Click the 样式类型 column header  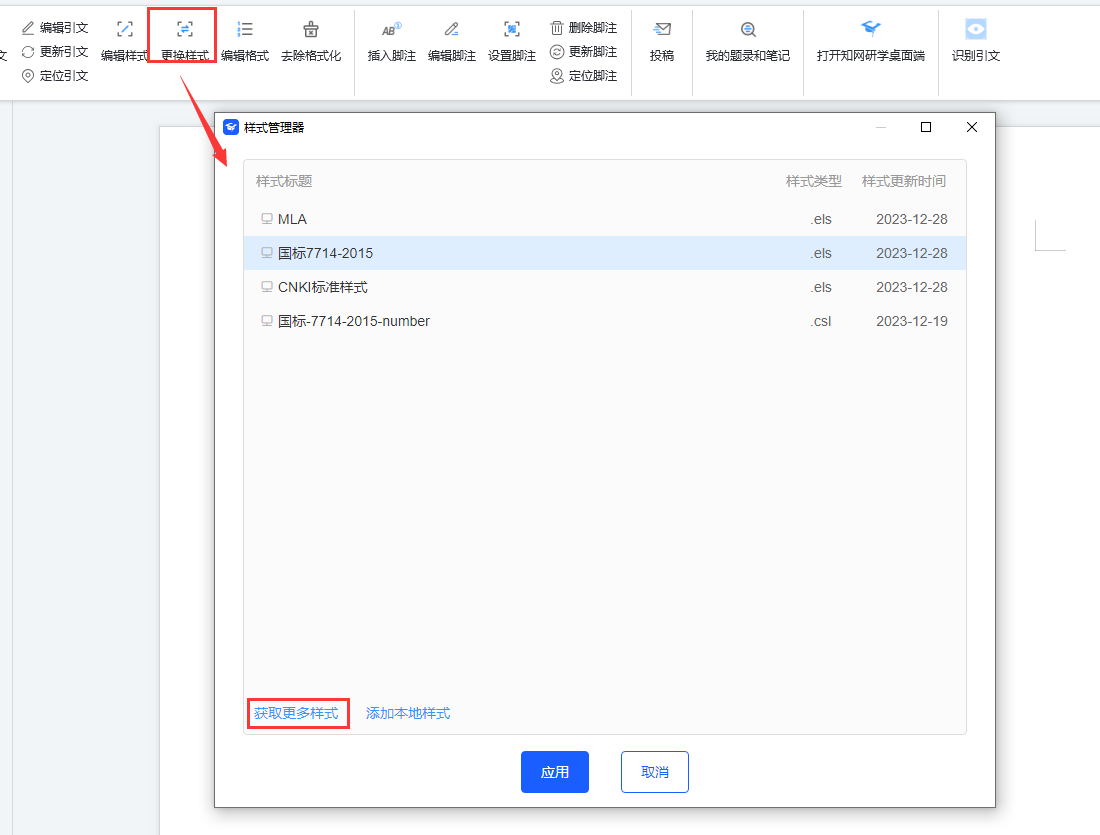[814, 181]
